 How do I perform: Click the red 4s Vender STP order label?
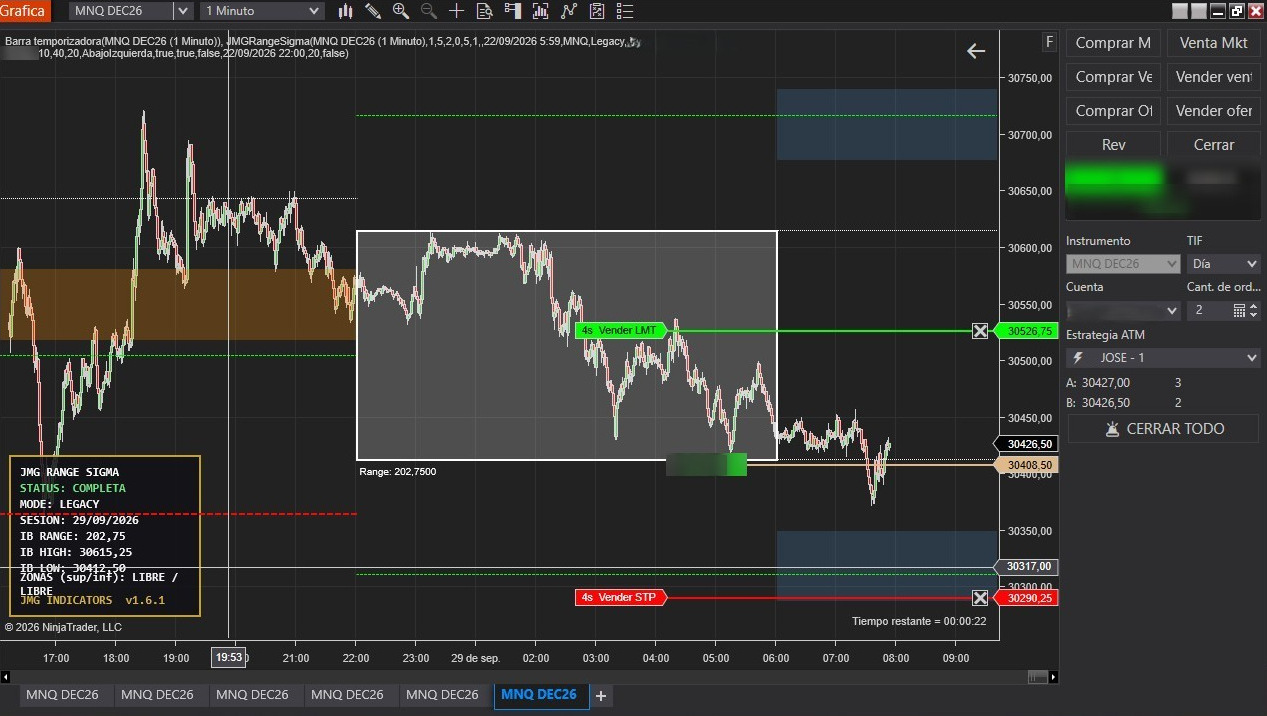(621, 598)
